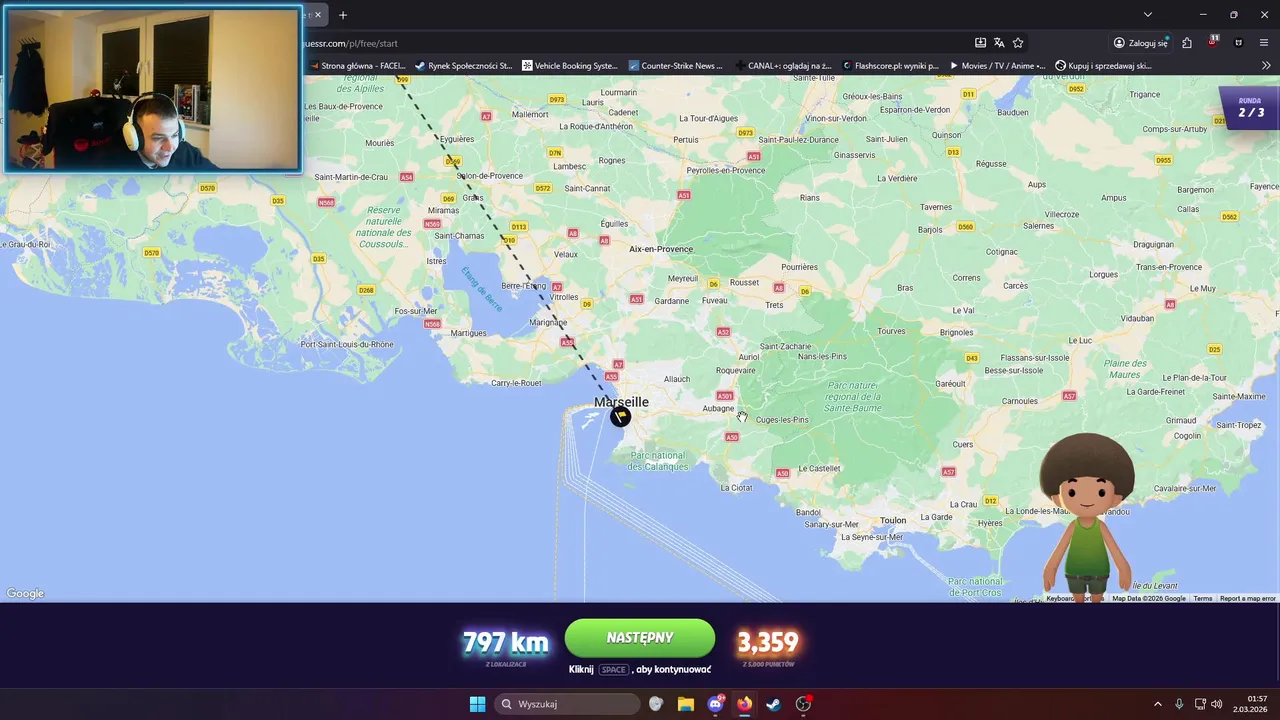The height and width of the screenshot is (720, 1280).
Task: Click microphone tray icon
Action: point(1179,704)
